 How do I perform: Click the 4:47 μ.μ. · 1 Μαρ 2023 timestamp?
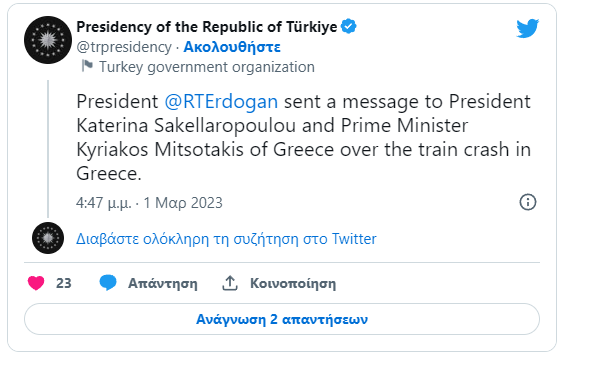point(149,203)
